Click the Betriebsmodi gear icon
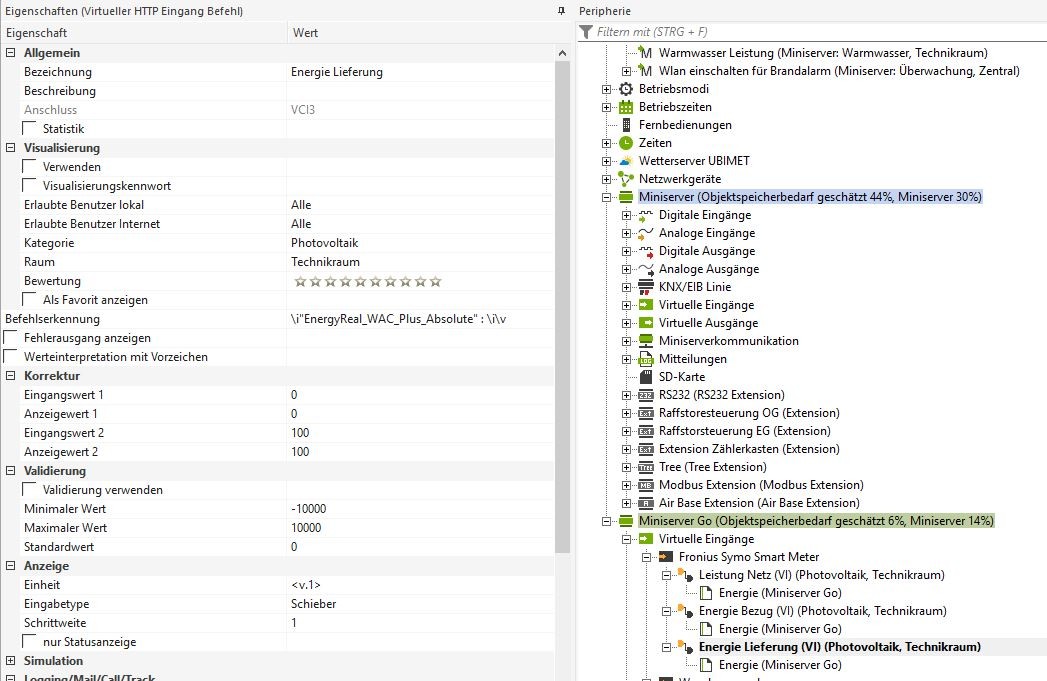 tap(626, 89)
